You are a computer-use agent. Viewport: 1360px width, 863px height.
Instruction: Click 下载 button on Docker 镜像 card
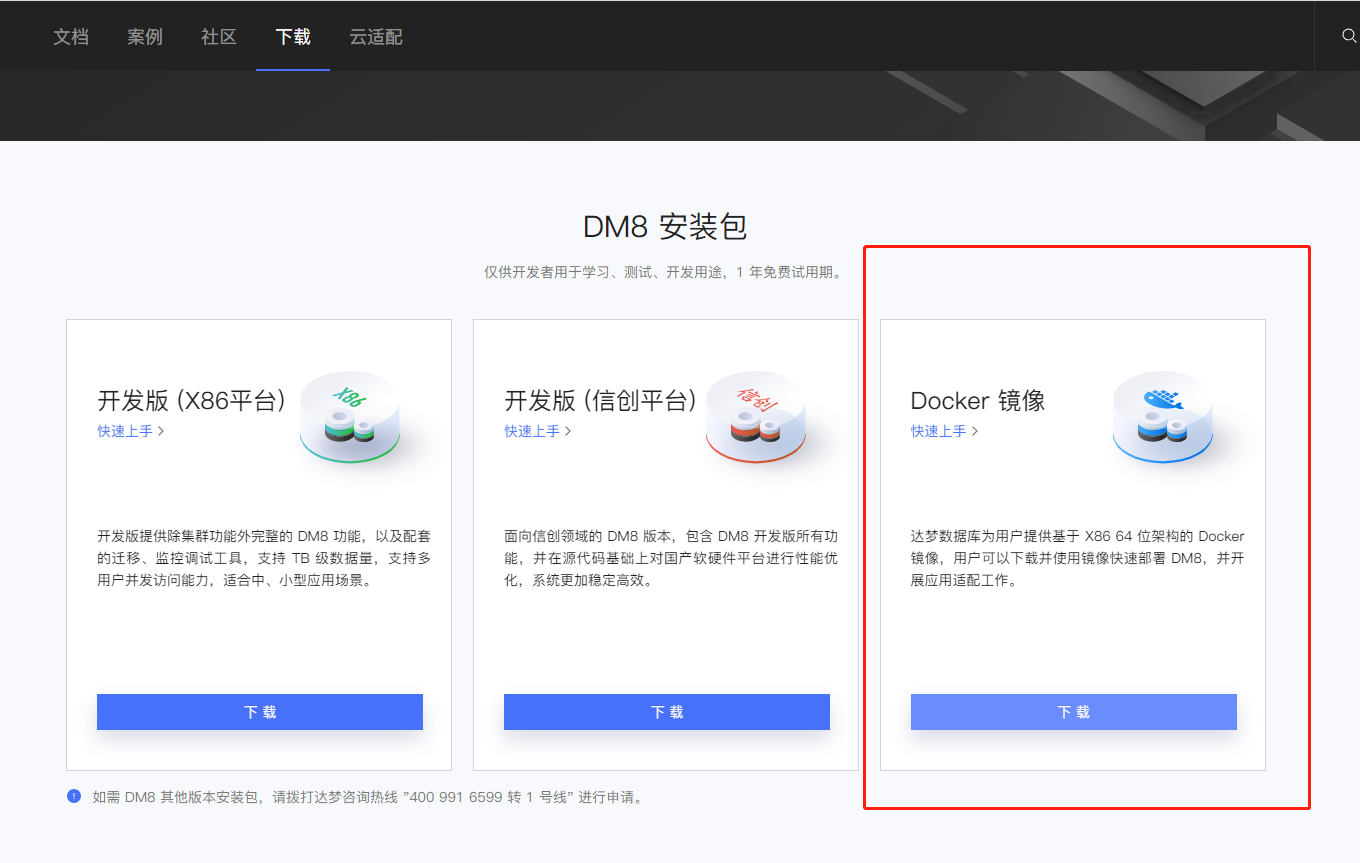pyautogui.click(x=1073, y=711)
